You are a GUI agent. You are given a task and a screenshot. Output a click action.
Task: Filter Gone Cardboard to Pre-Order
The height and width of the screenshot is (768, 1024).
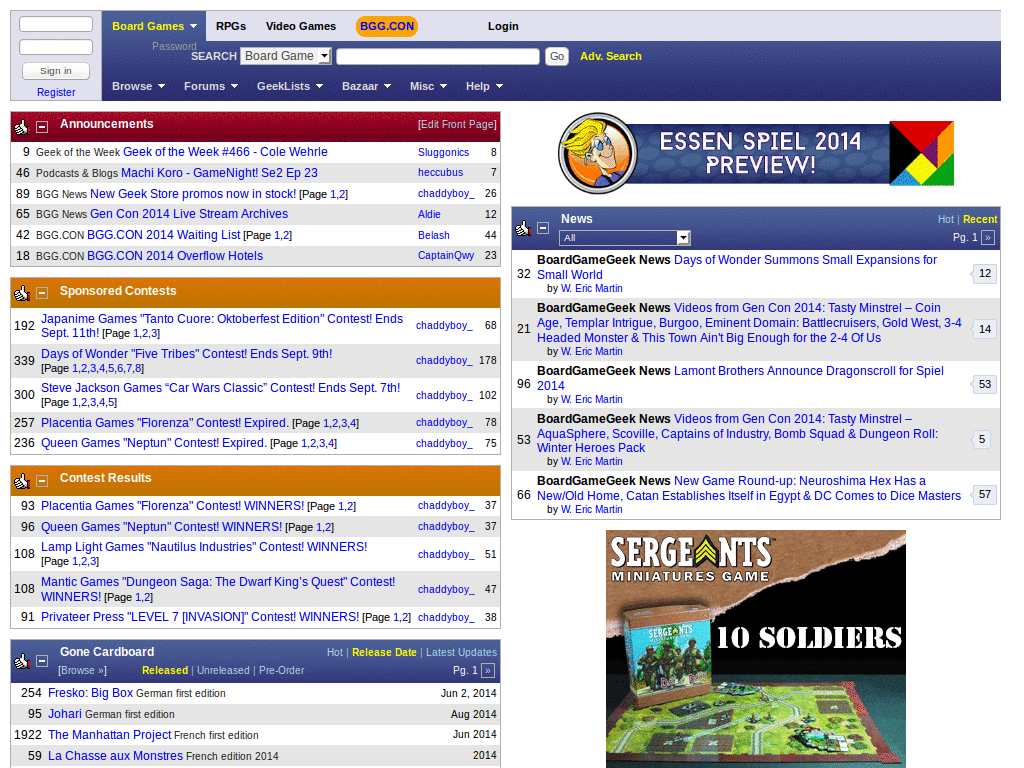[x=281, y=671]
